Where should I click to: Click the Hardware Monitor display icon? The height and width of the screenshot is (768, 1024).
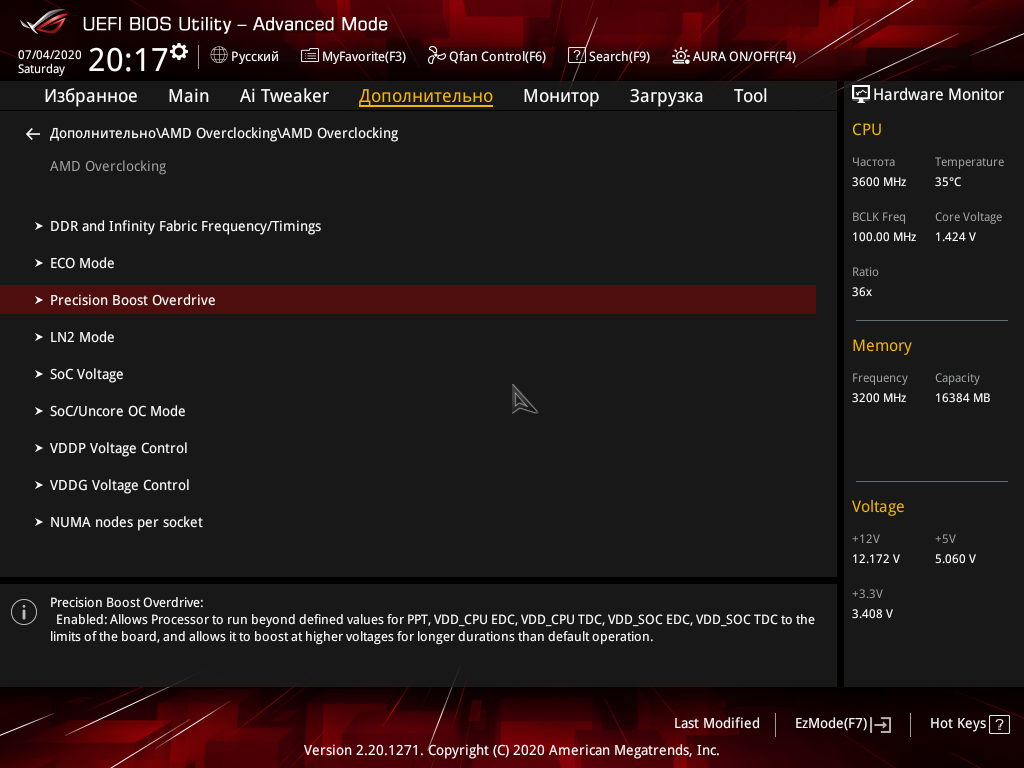(x=861, y=95)
